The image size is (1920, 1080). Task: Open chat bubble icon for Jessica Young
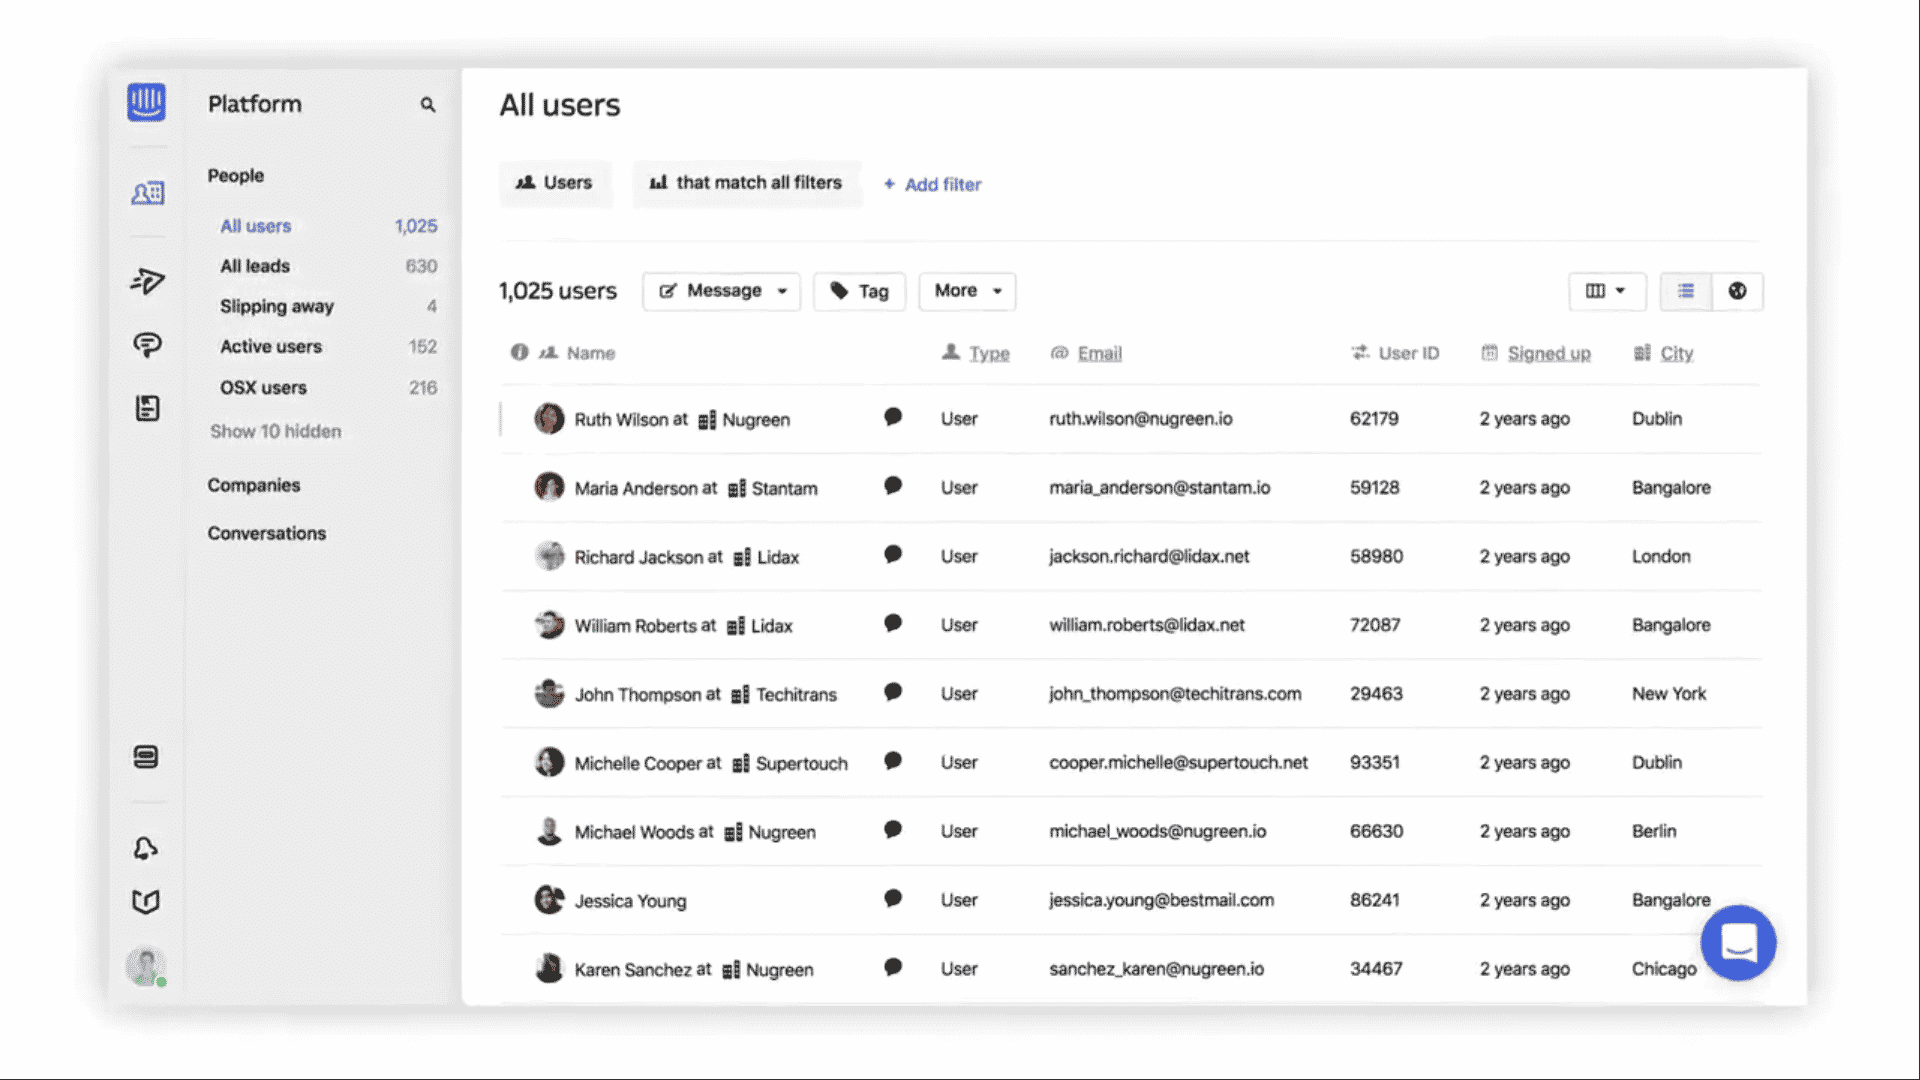893,899
